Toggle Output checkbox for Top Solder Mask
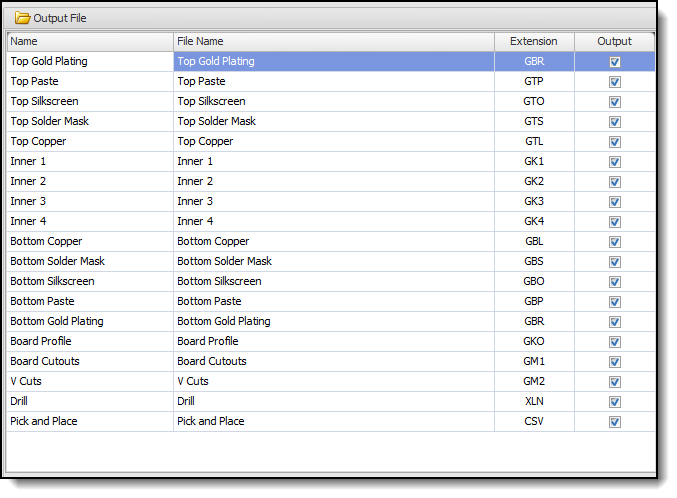Screen dimensions: 677x498 coord(614,122)
